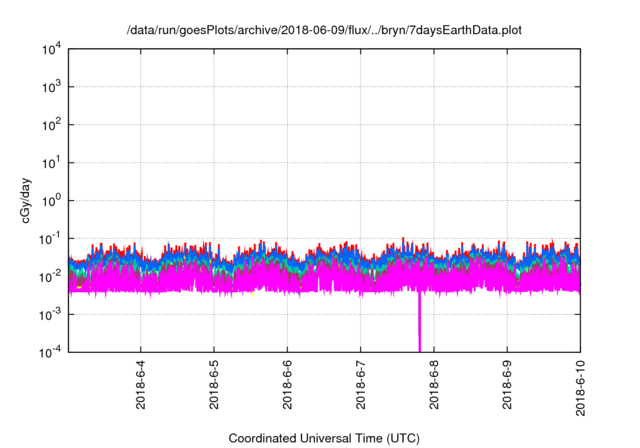The height and width of the screenshot is (448, 640).
Task: Click the 2018-6-6 date tick label
Action: click(287, 385)
